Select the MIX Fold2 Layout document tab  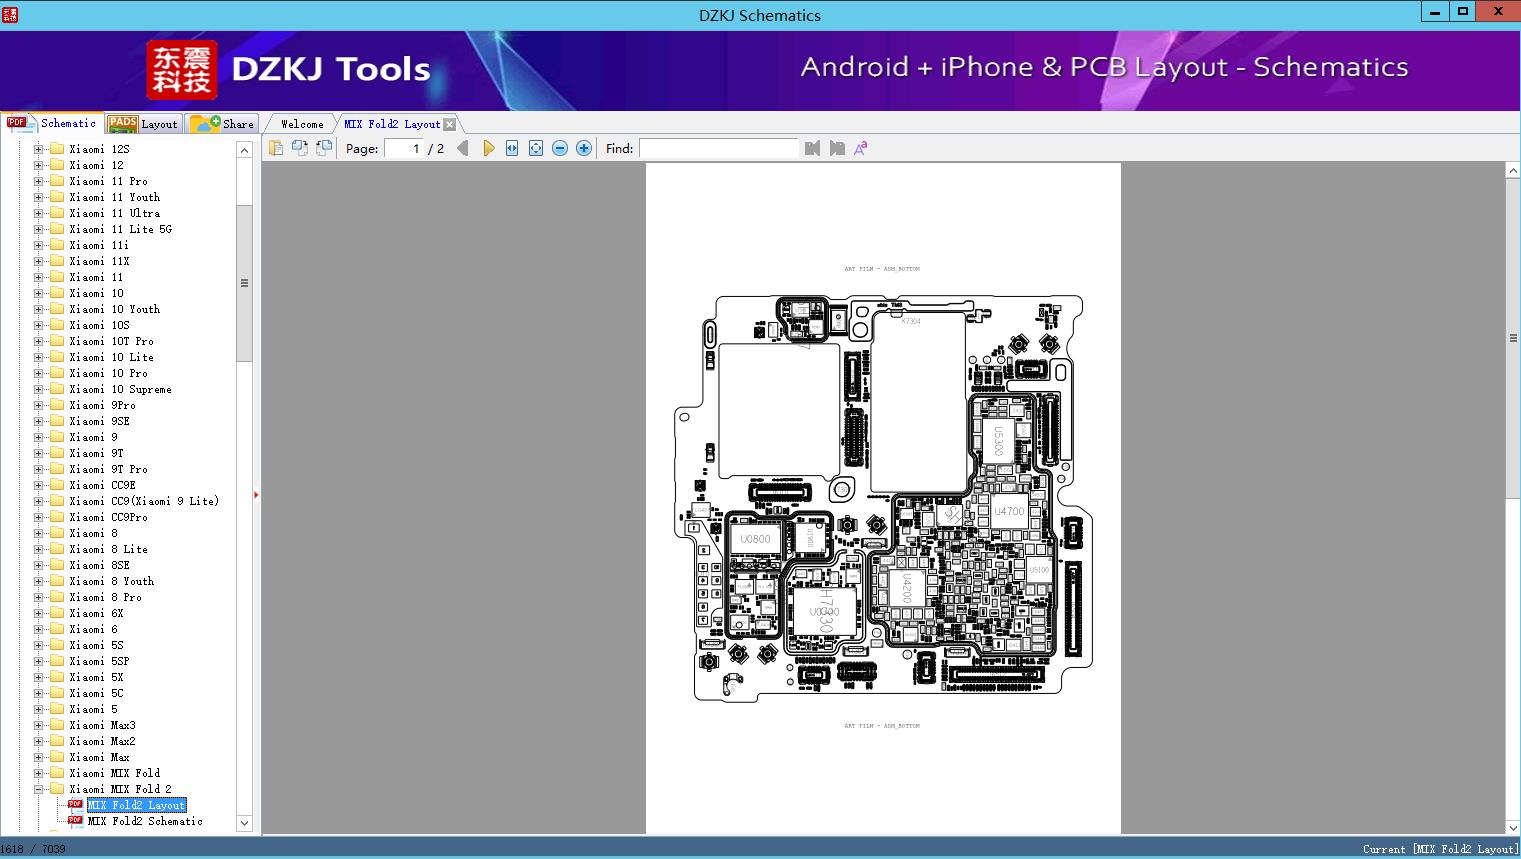tap(392, 124)
